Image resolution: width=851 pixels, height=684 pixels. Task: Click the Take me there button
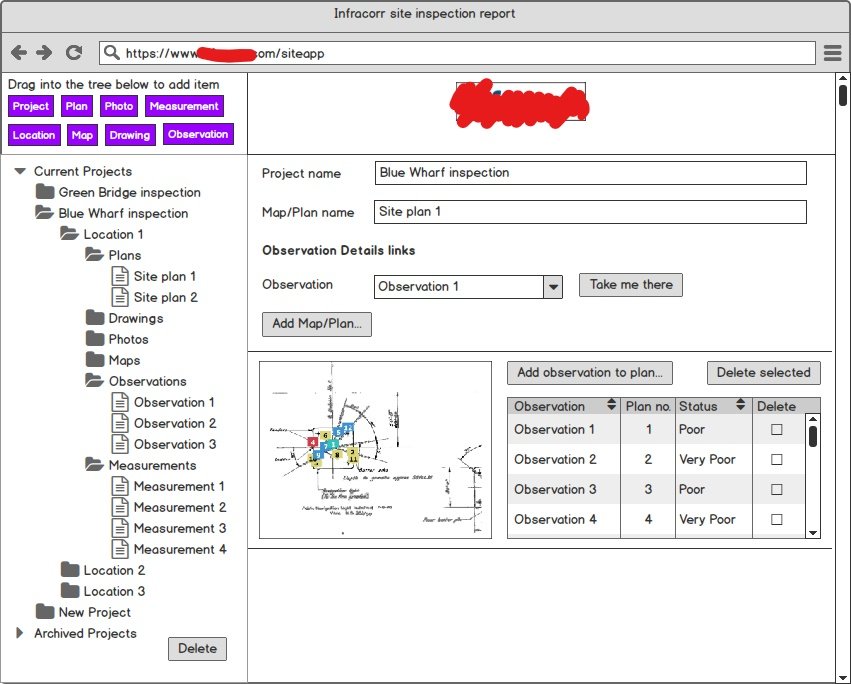631,285
